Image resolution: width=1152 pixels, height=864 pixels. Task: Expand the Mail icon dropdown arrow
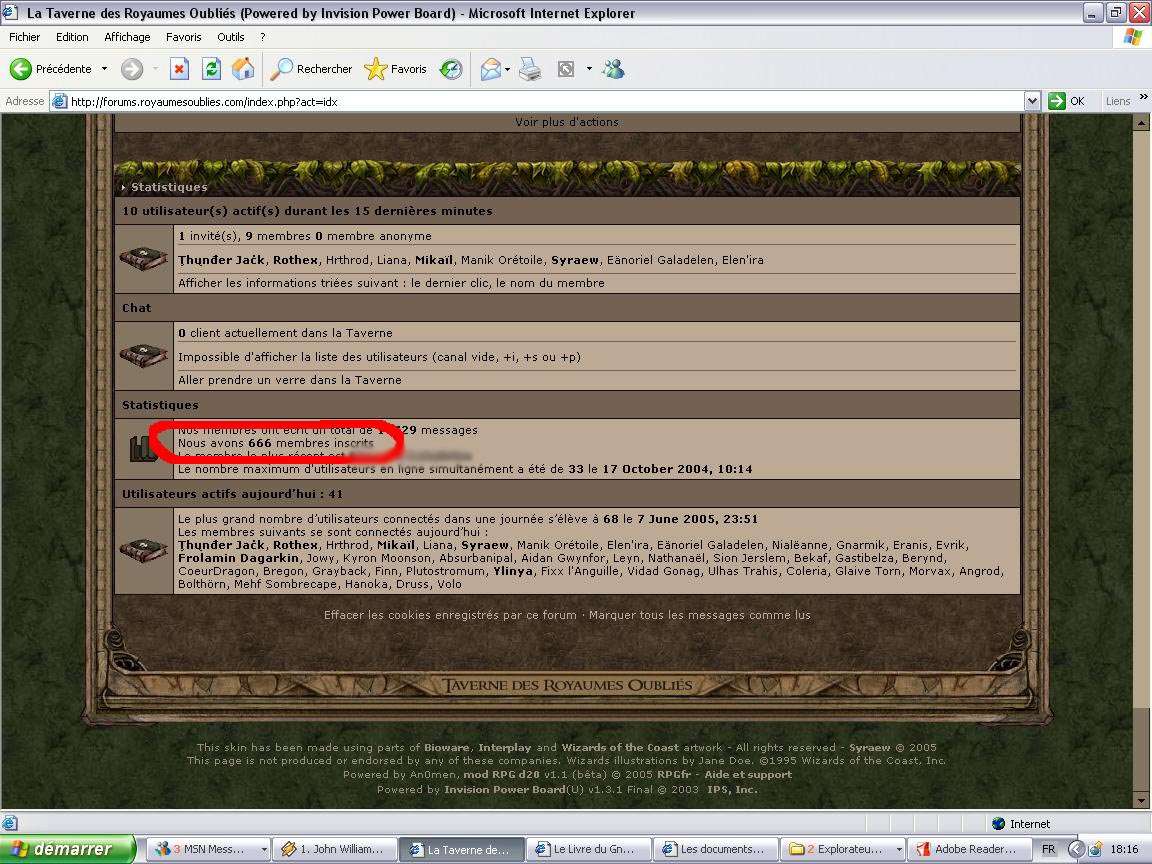tap(508, 69)
